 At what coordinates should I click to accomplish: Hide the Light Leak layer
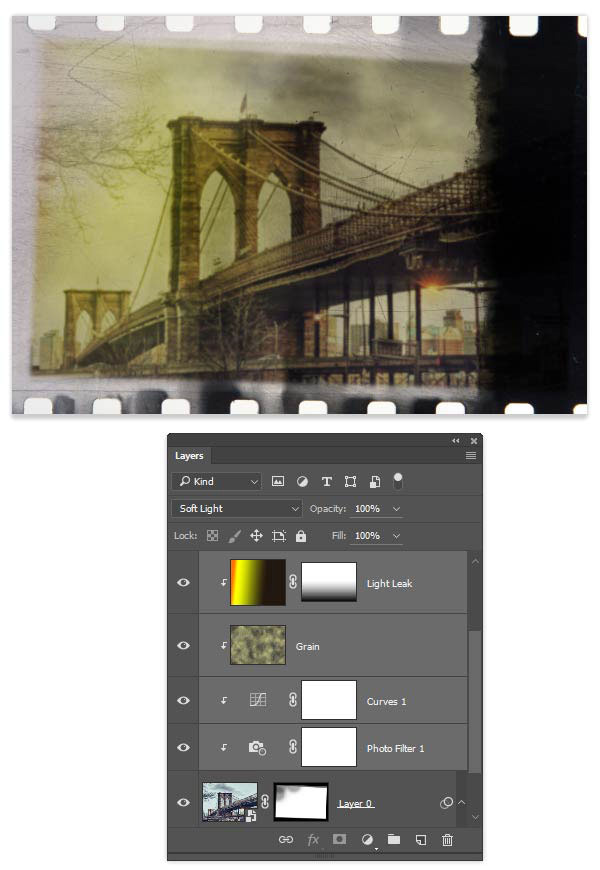click(x=183, y=583)
